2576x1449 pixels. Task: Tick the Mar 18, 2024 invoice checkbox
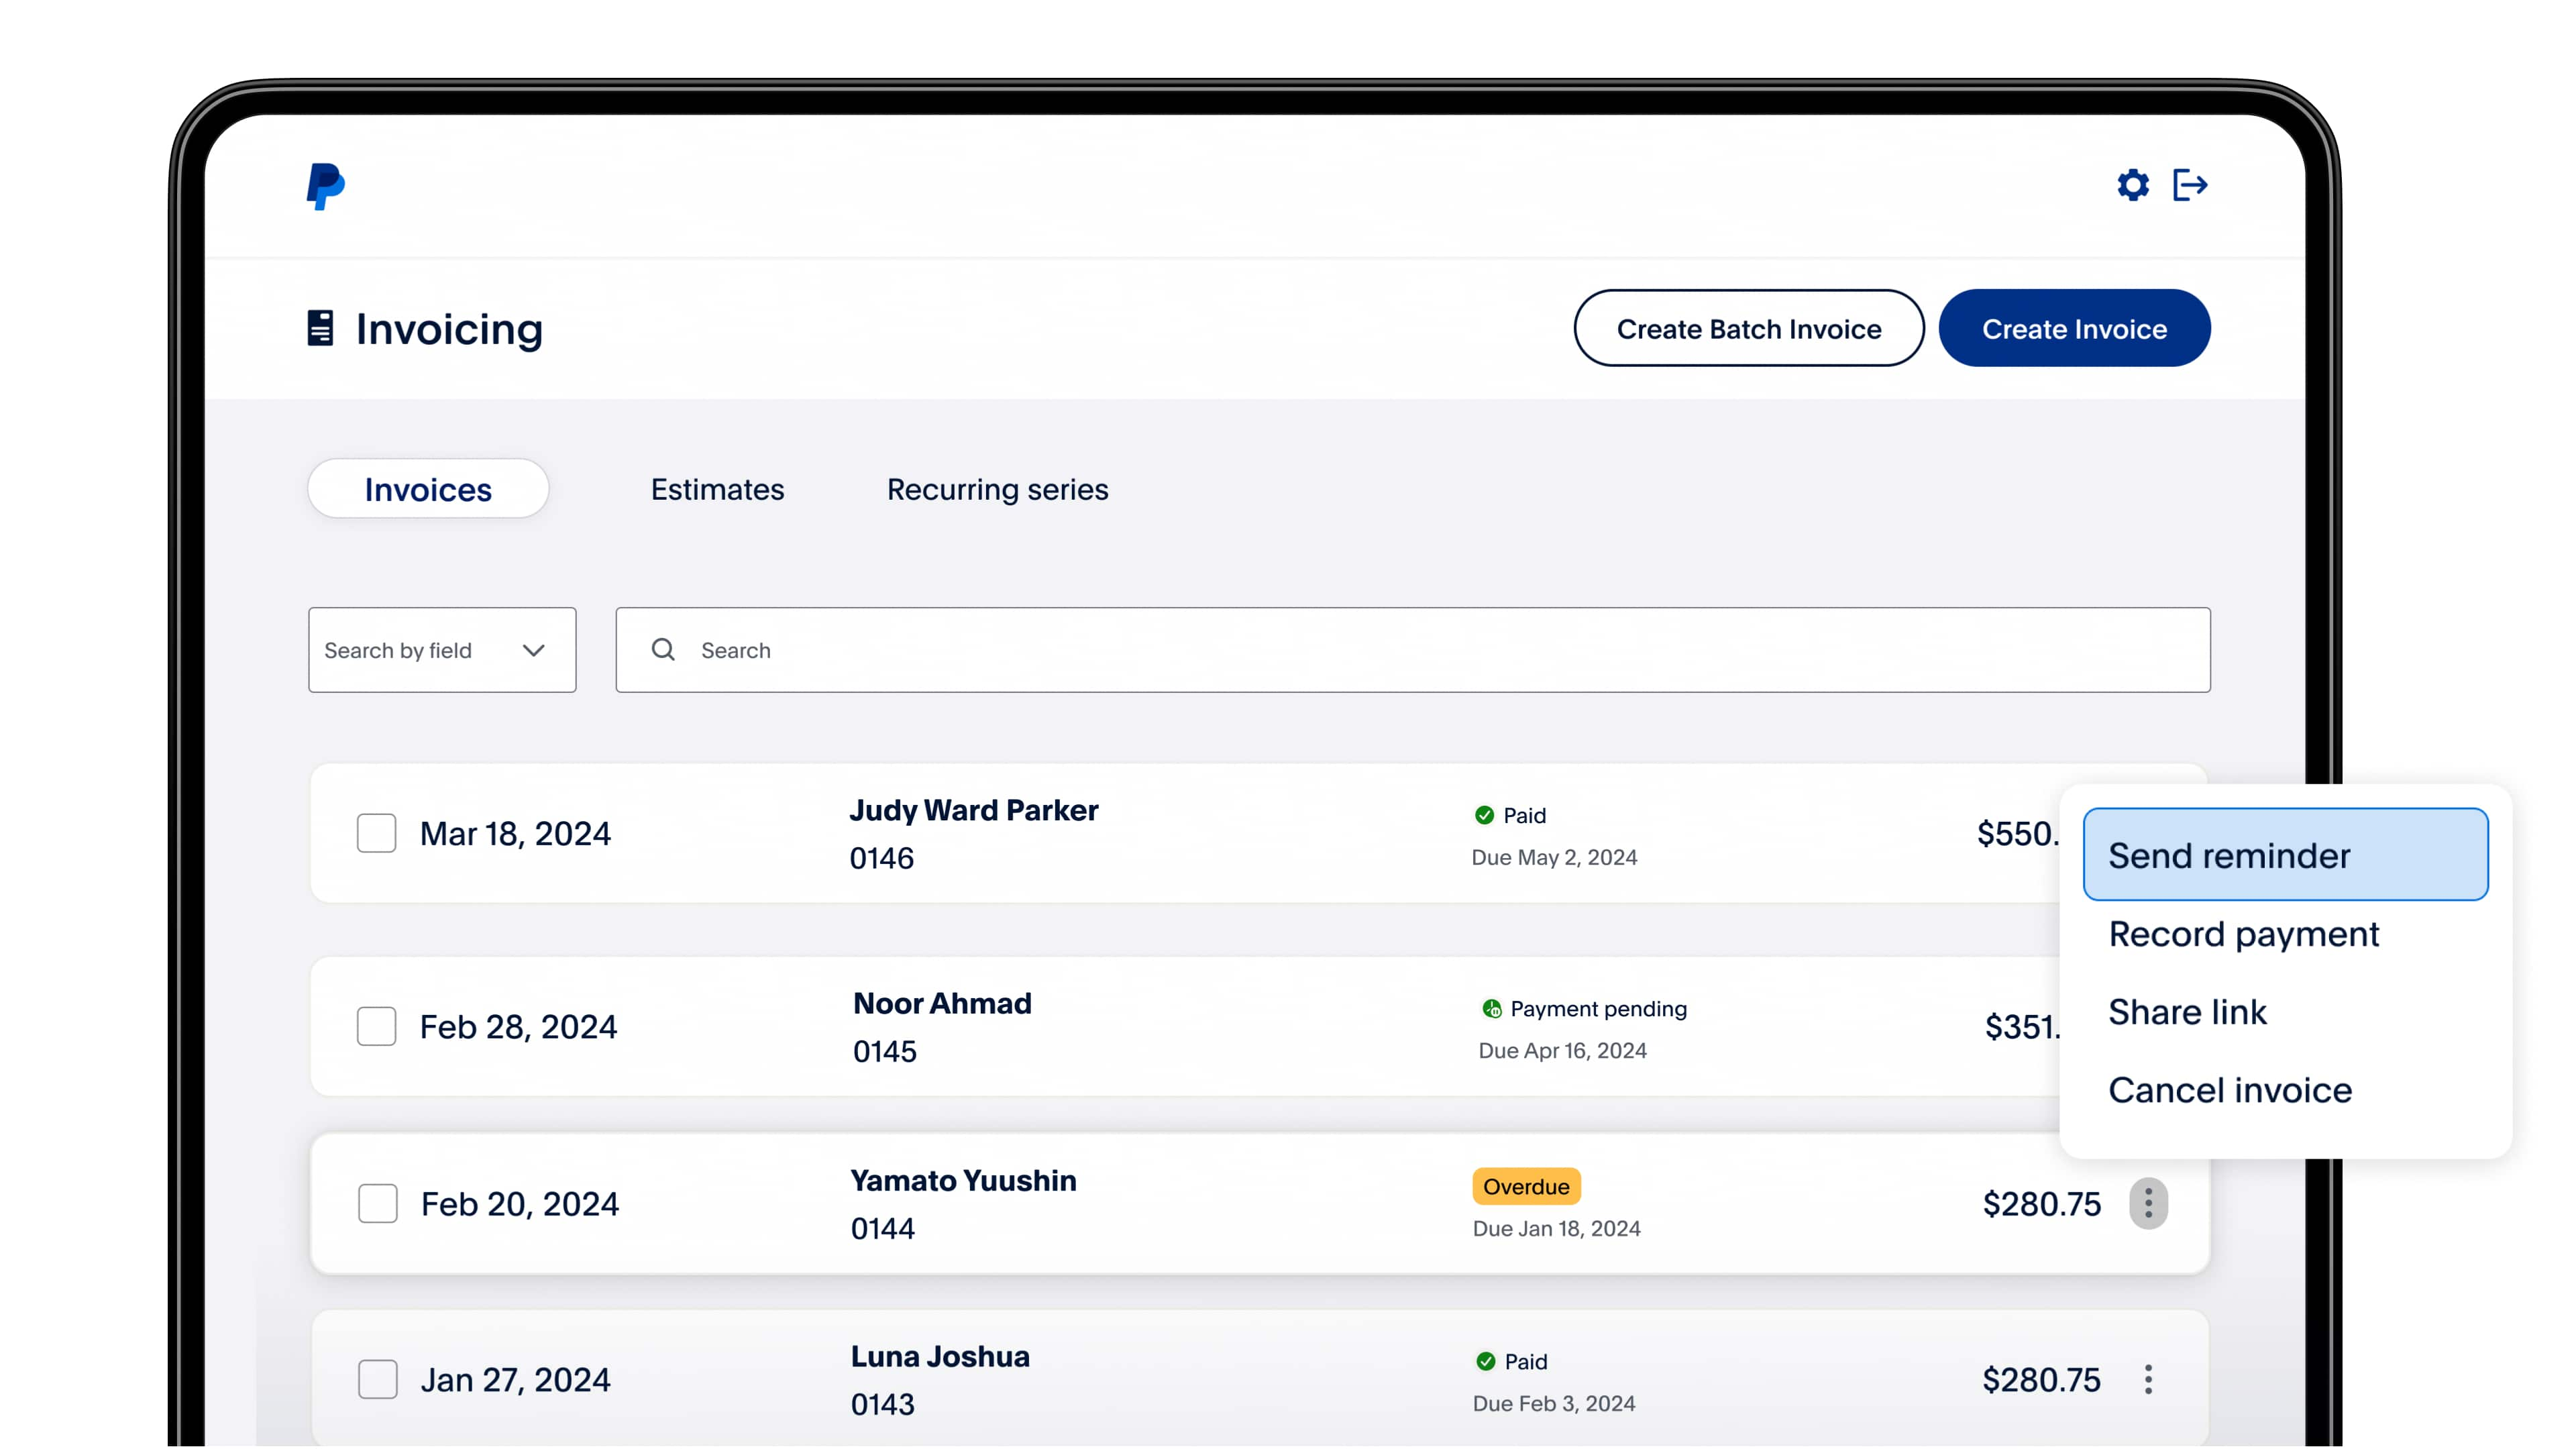click(x=377, y=833)
